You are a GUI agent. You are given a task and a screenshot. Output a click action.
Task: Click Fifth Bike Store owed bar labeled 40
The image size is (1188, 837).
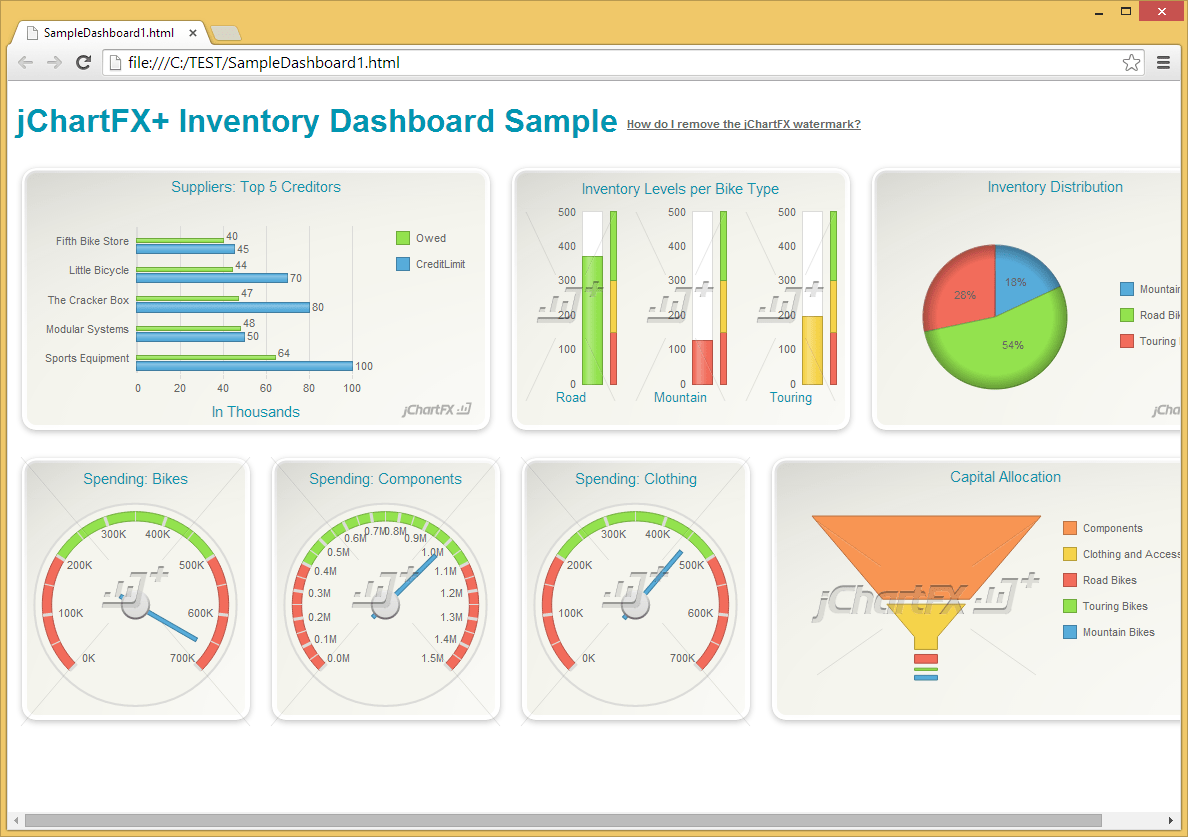pyautogui.click(x=180, y=240)
